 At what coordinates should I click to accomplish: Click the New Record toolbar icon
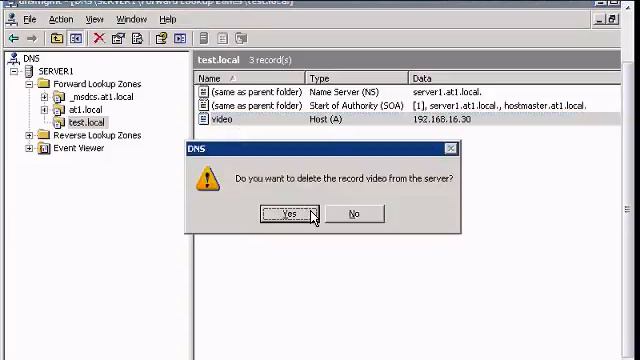222,39
